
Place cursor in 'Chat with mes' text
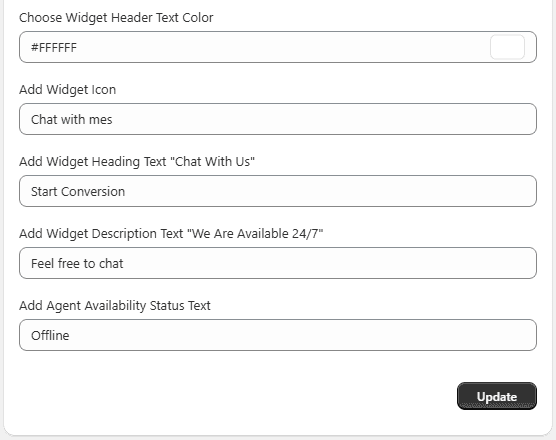point(72,119)
